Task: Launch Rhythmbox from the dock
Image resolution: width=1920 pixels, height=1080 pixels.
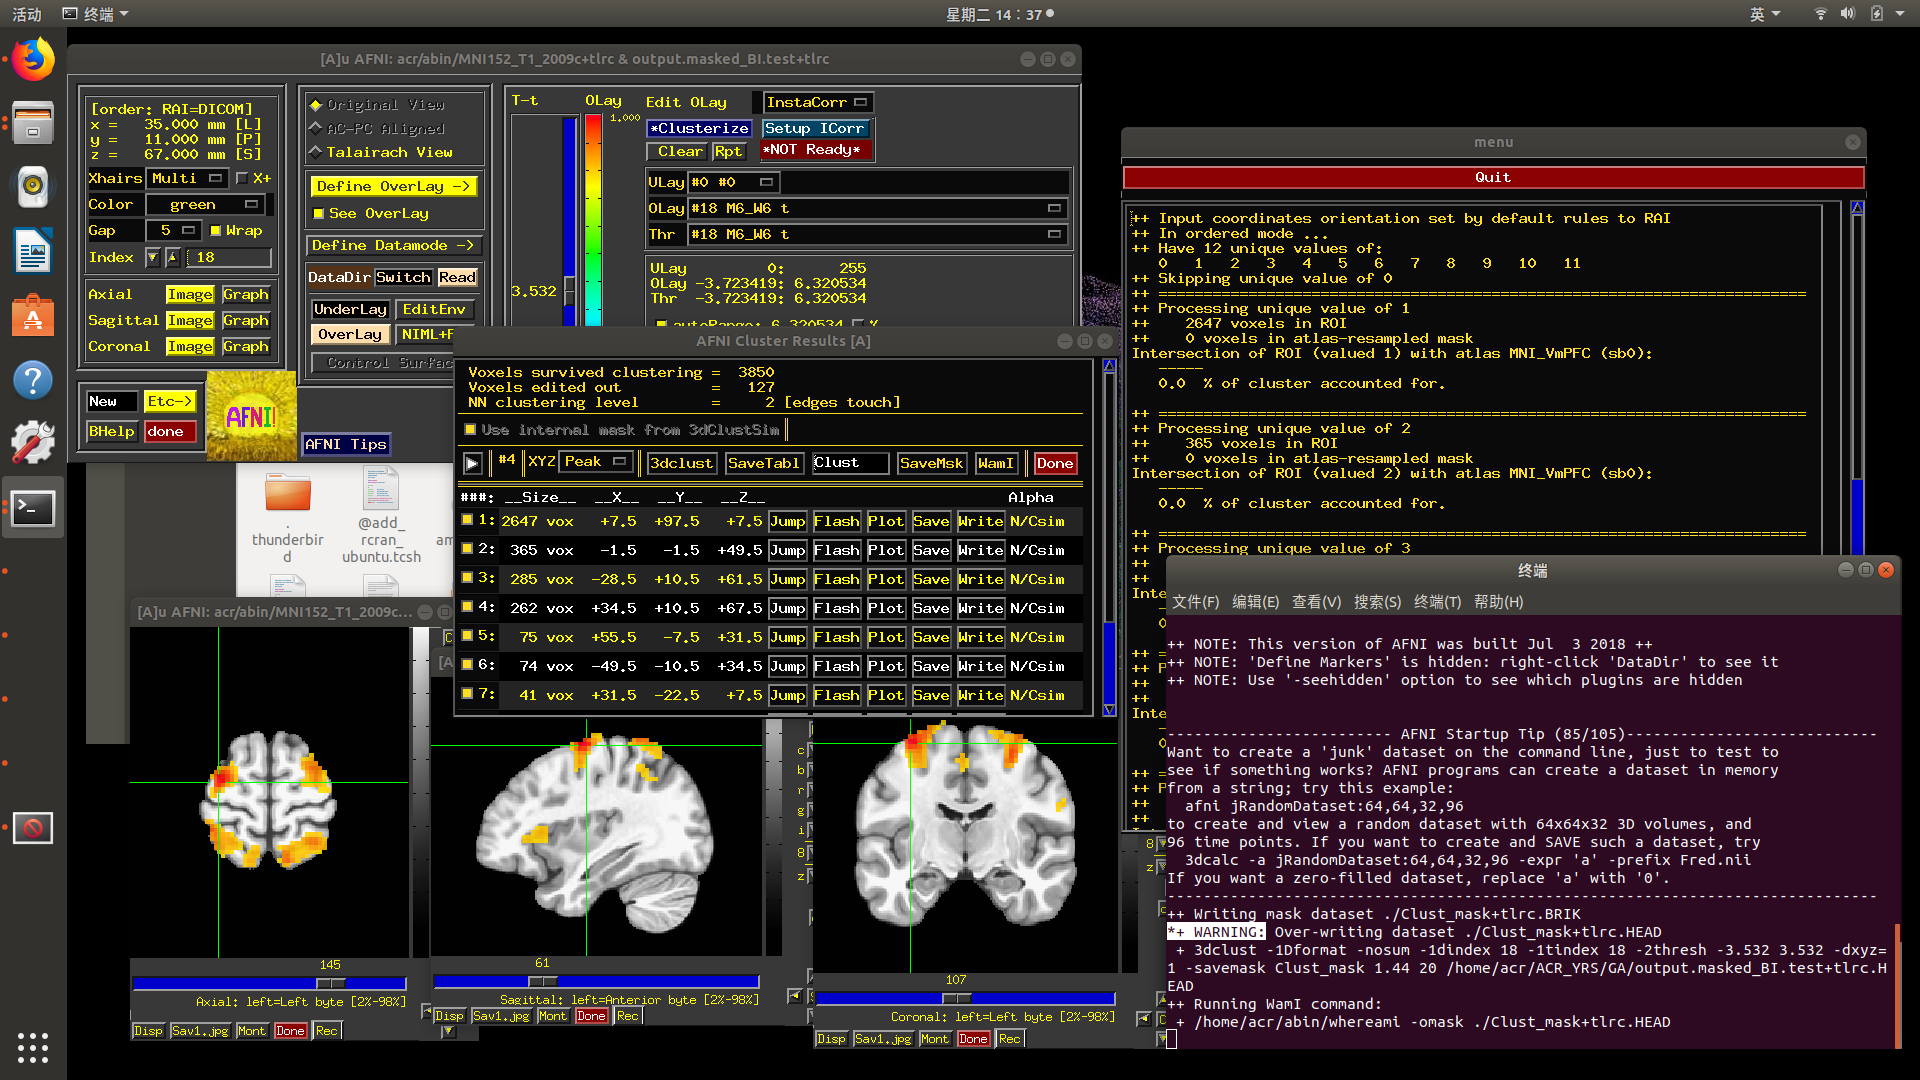Action: click(x=33, y=186)
